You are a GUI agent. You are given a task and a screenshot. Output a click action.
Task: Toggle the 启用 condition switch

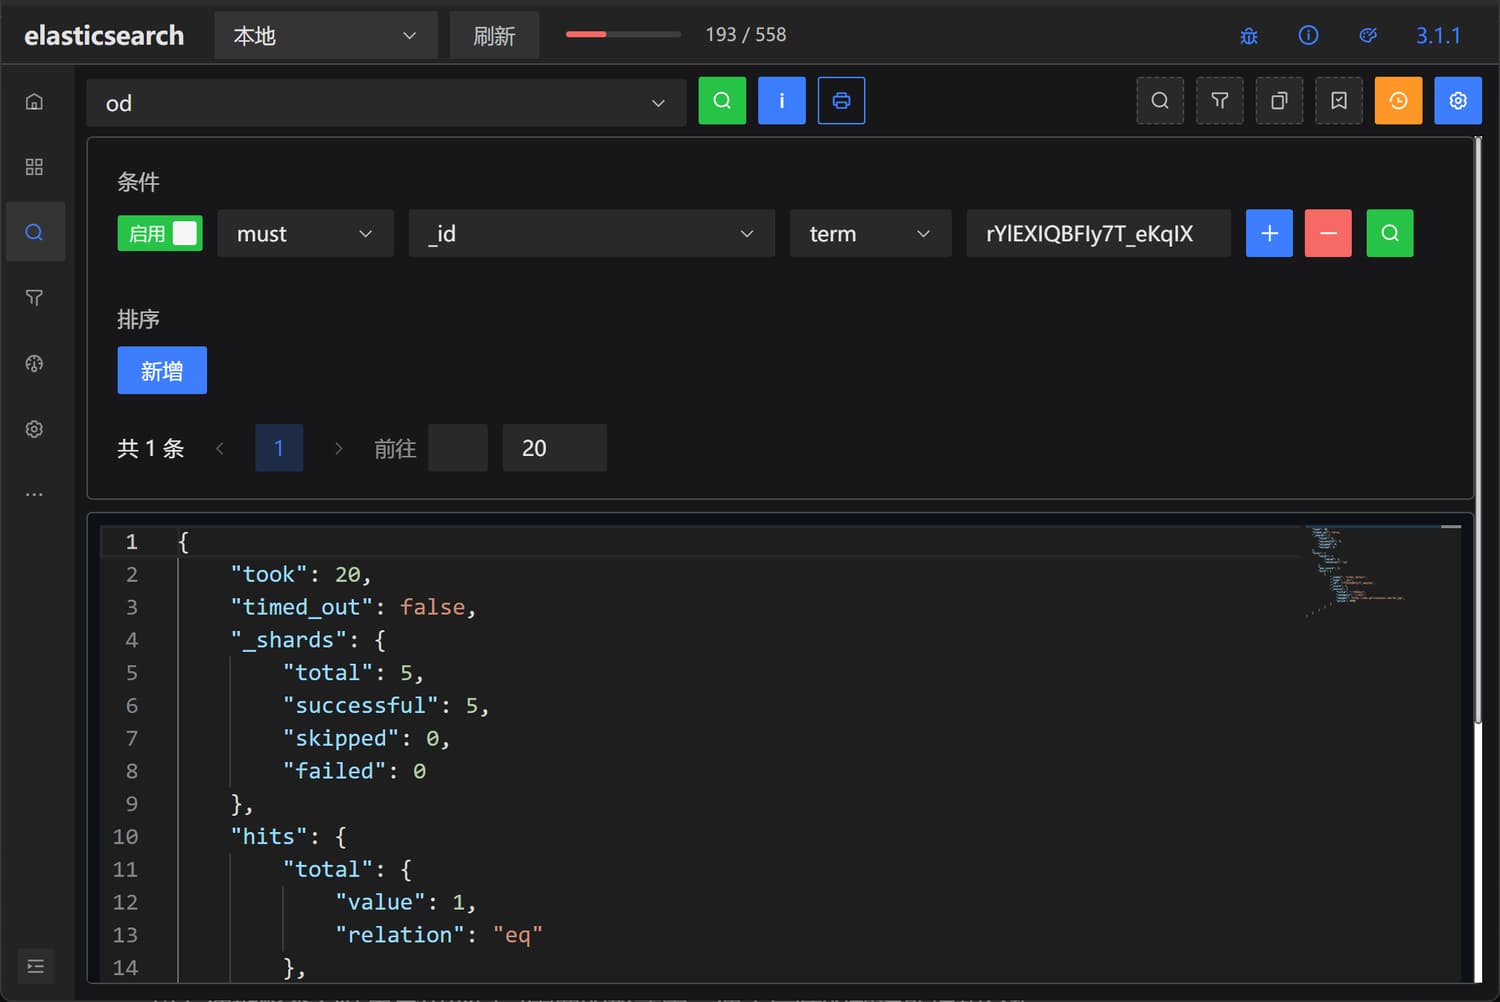160,233
